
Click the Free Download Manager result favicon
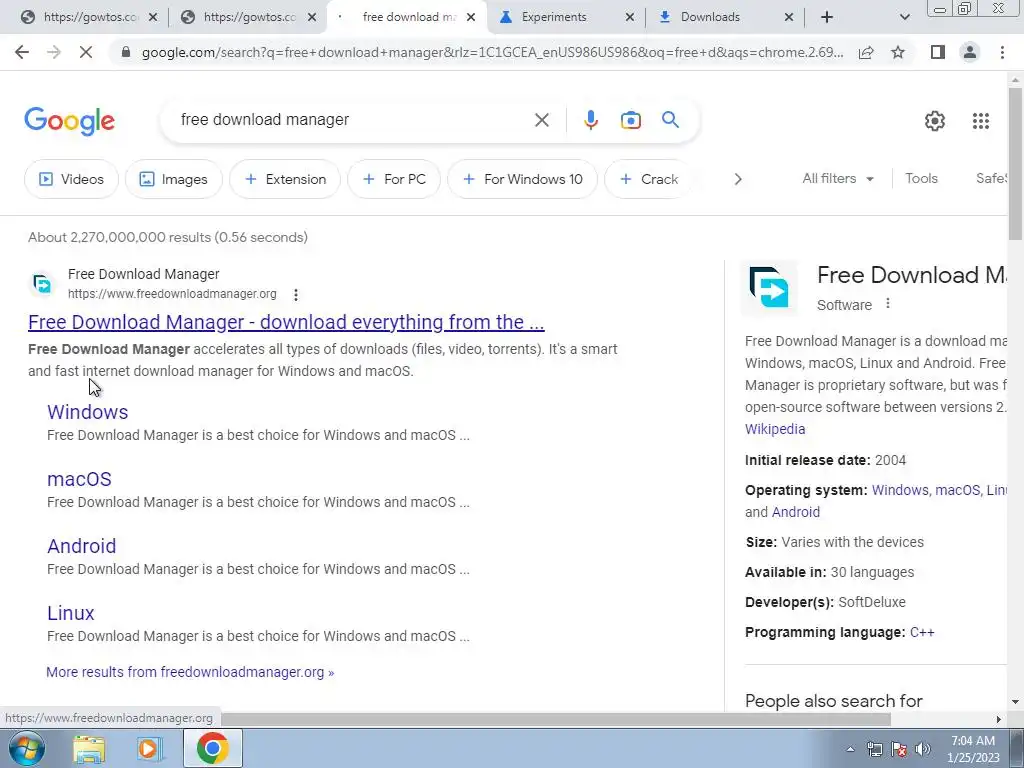[x=42, y=284]
